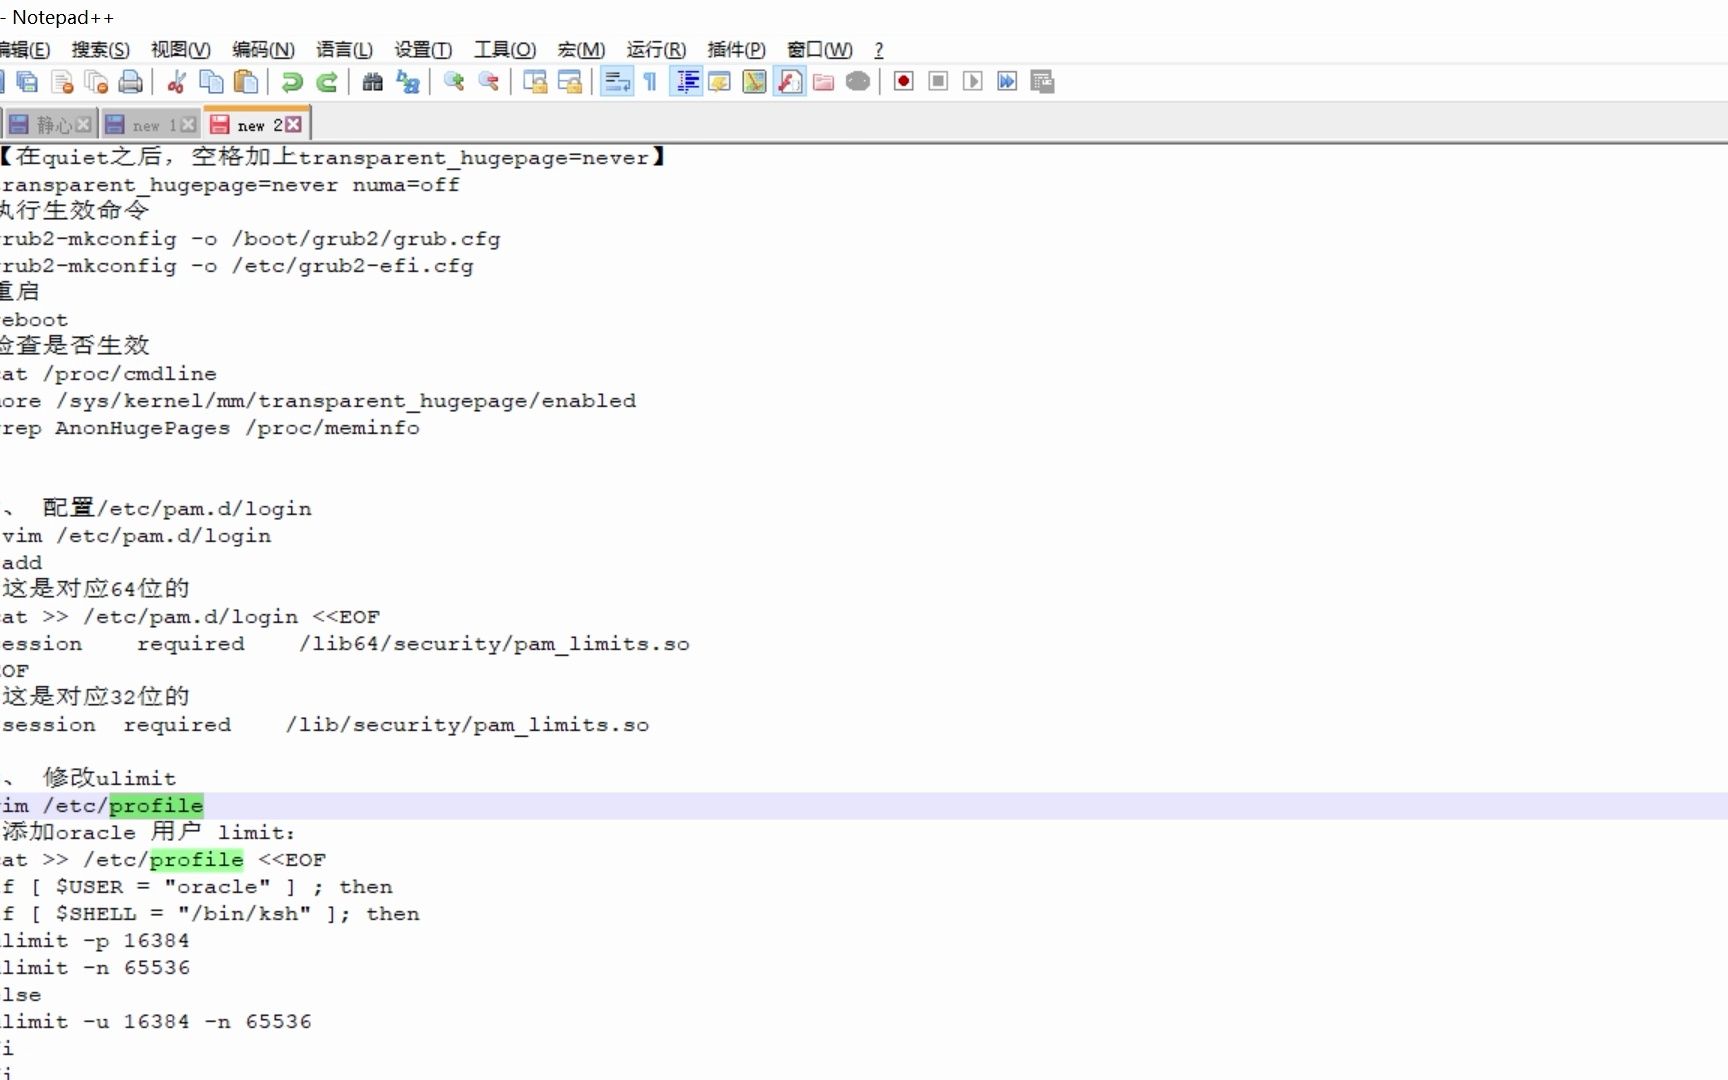The width and height of the screenshot is (1728, 1080).
Task: Open the 插件(P) menu
Action: 736,49
